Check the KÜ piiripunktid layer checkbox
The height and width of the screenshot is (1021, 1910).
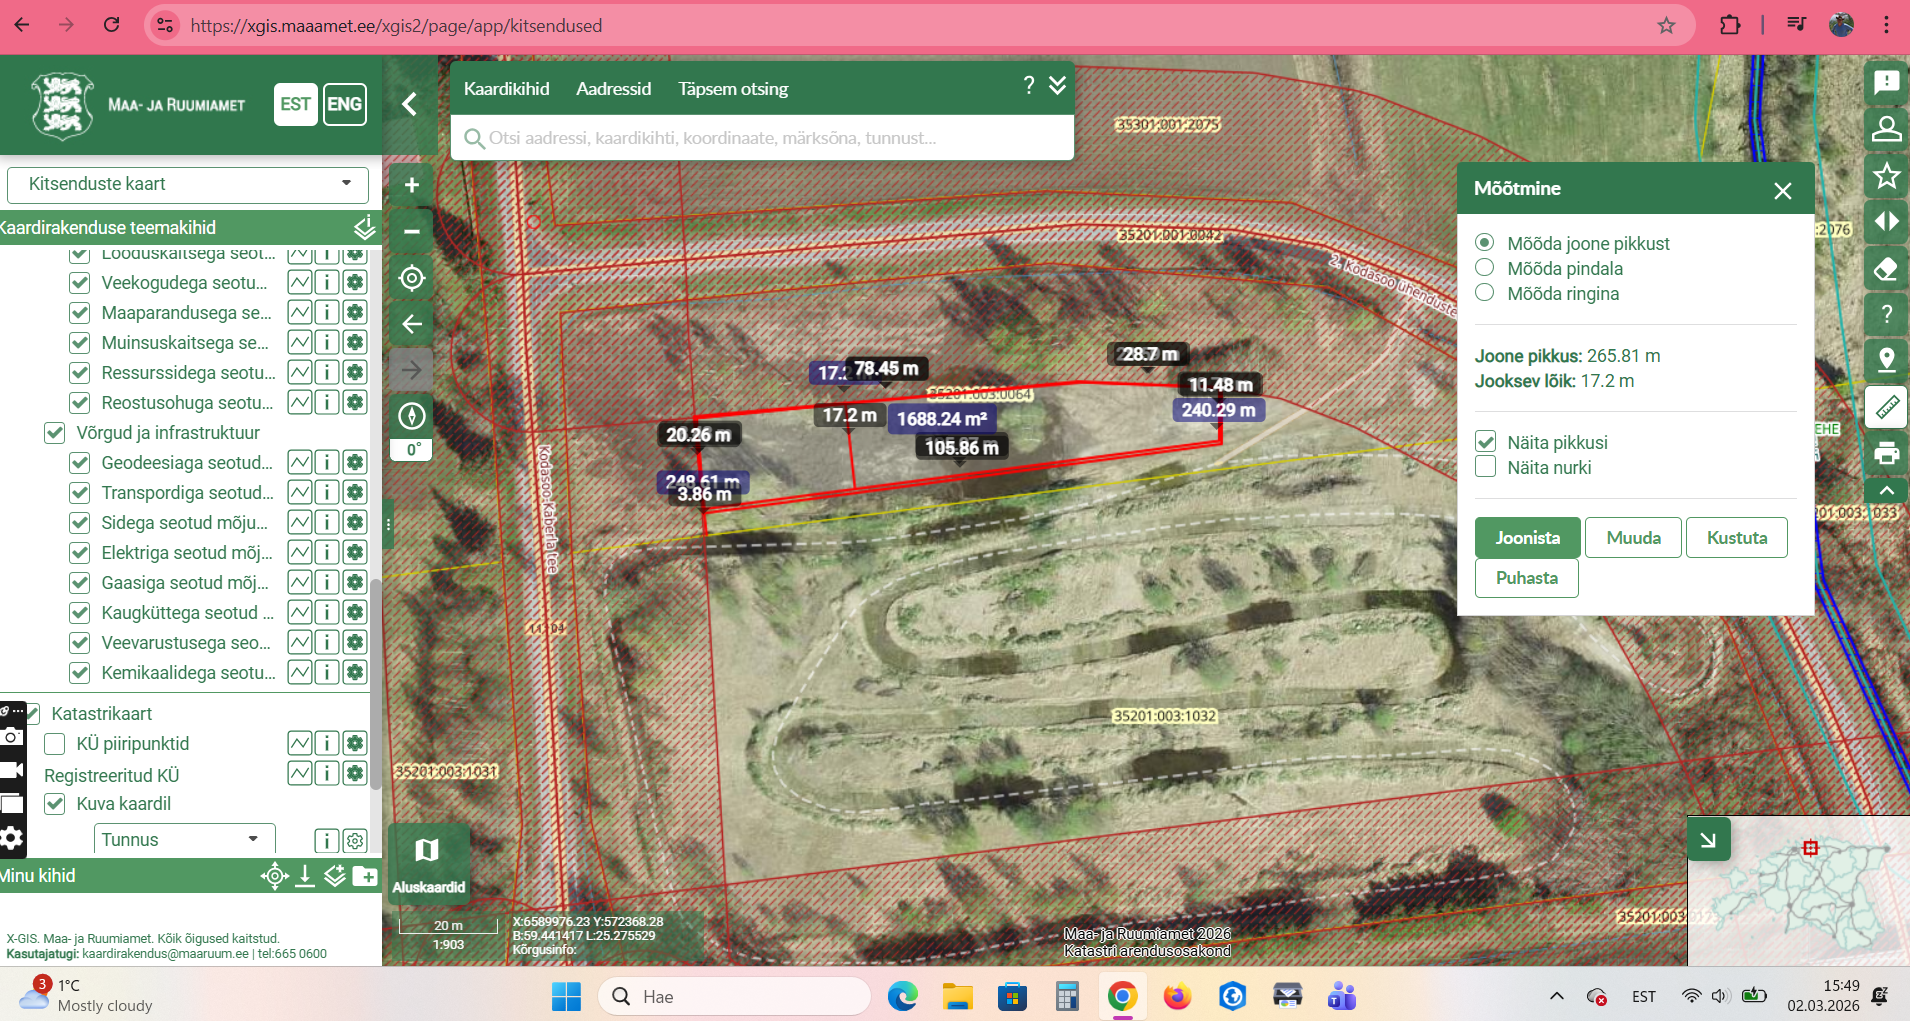[x=55, y=744]
